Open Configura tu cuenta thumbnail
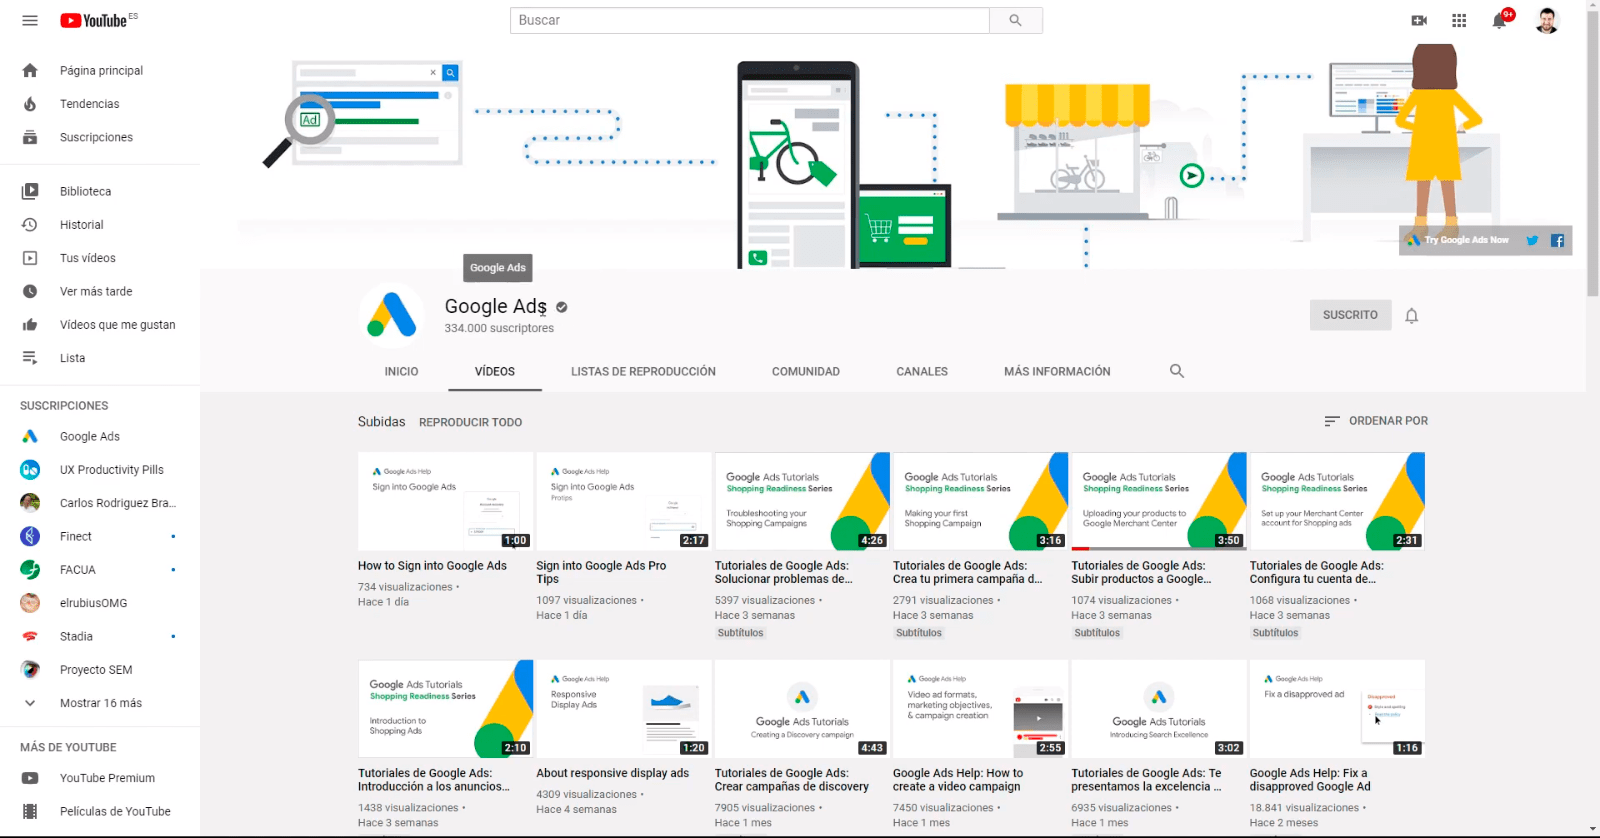 click(x=1337, y=501)
